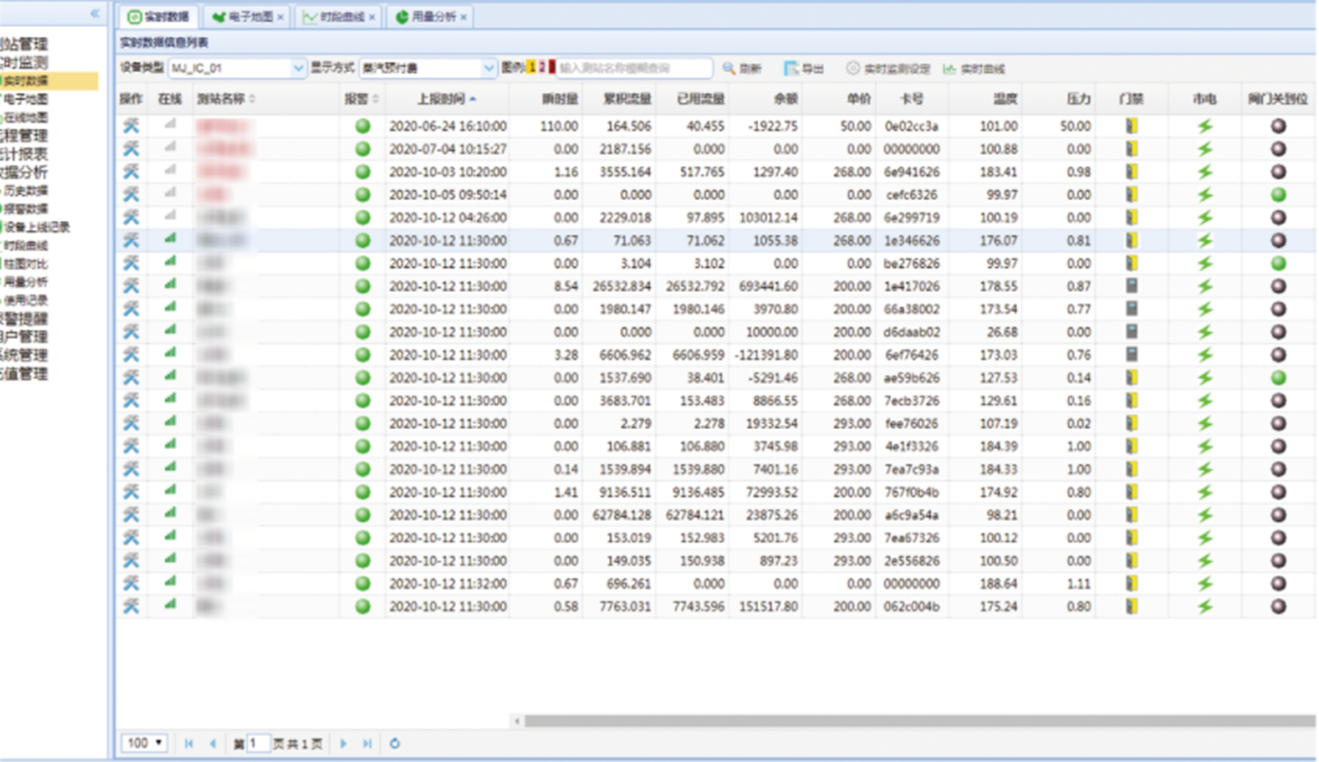Click the 实时曲线 button
The image size is (1319, 762).
tap(973, 68)
